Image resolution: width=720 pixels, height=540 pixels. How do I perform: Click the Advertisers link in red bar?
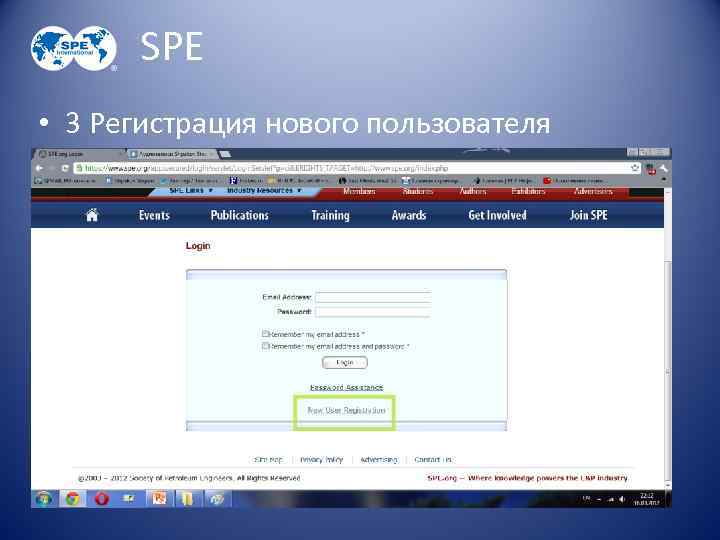593,191
